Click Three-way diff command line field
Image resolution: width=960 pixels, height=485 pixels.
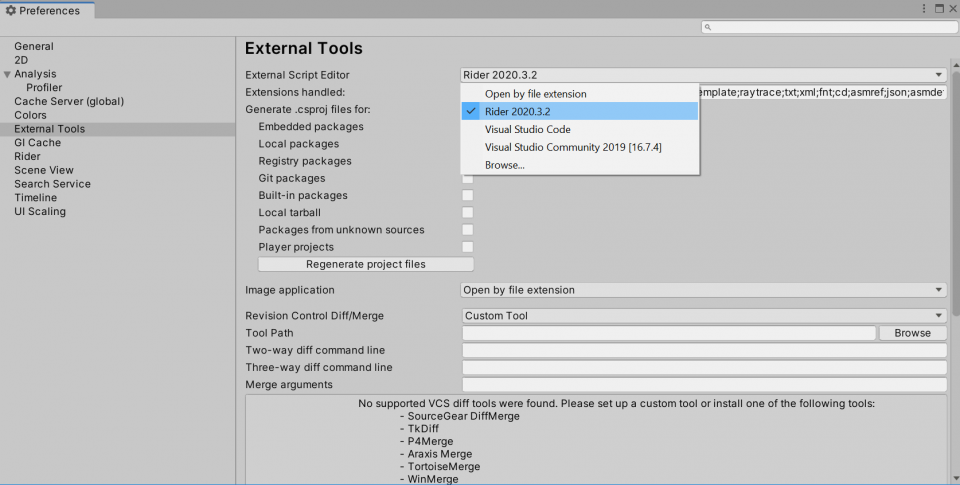coord(704,367)
